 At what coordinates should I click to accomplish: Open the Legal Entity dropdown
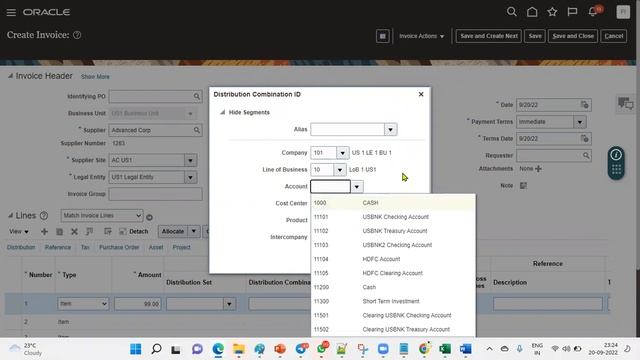point(190,177)
